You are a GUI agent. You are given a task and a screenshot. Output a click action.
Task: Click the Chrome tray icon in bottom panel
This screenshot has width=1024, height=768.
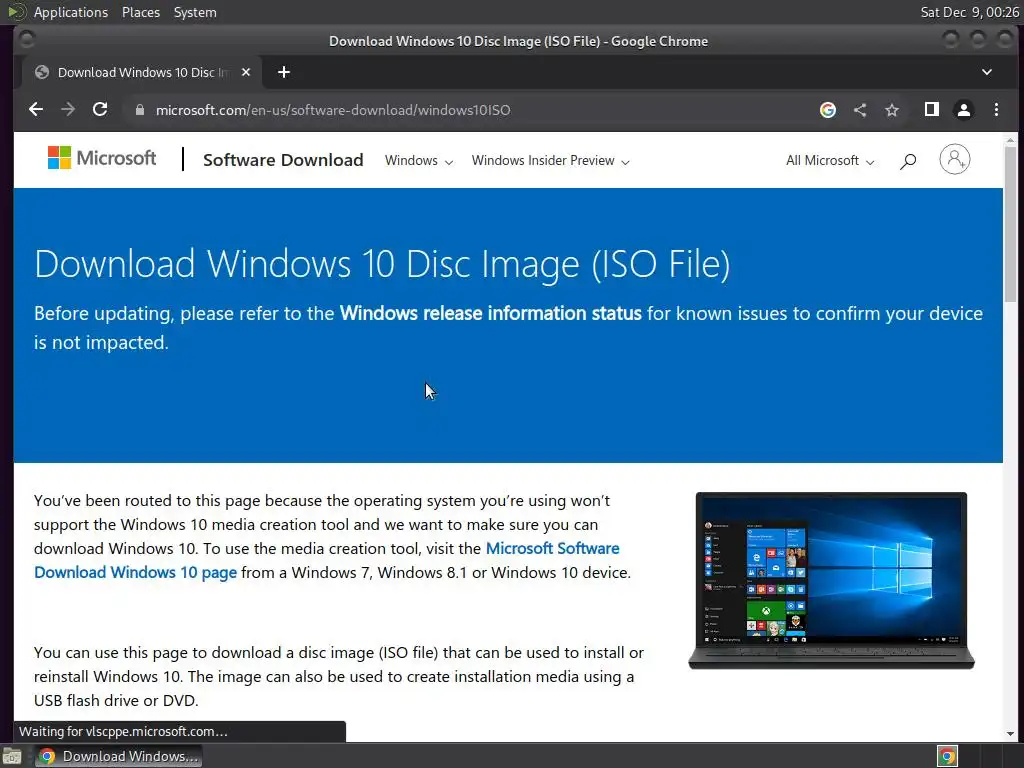click(947, 756)
